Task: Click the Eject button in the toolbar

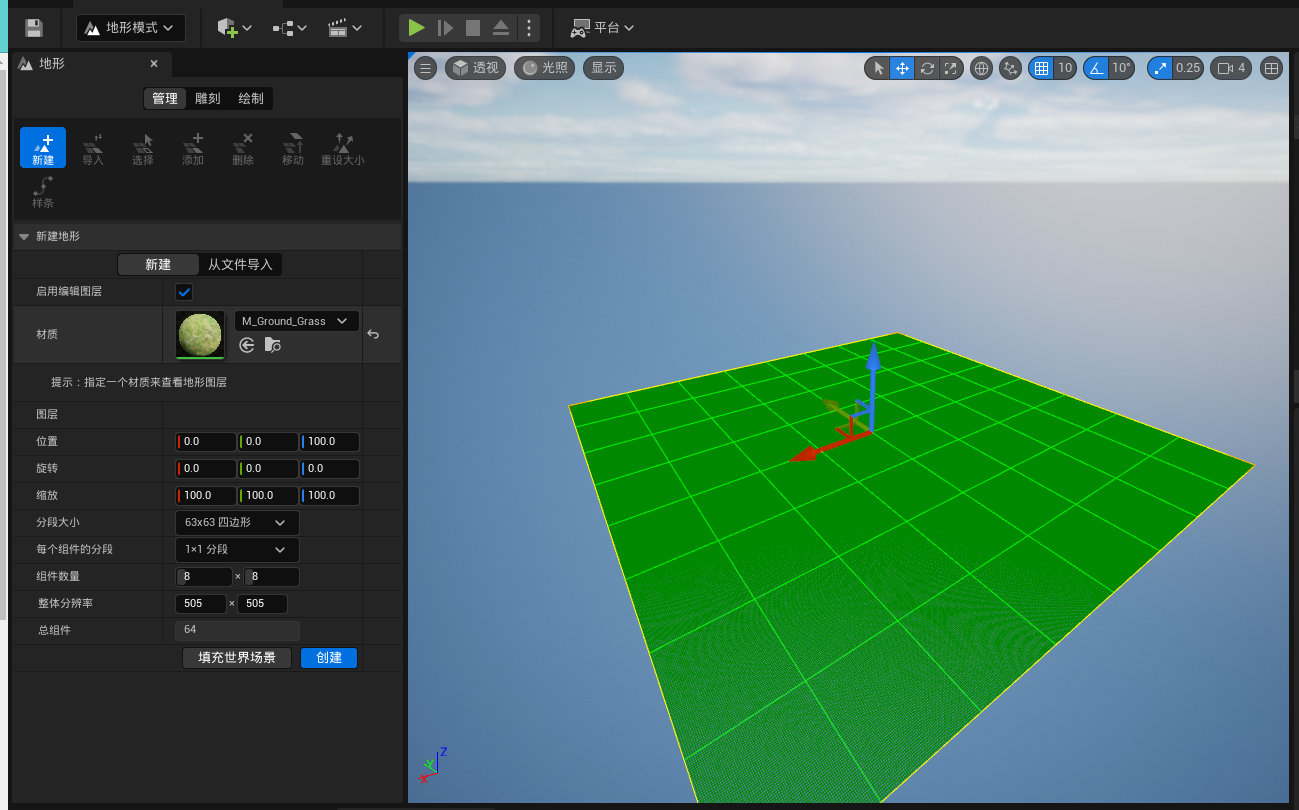Action: (502, 28)
